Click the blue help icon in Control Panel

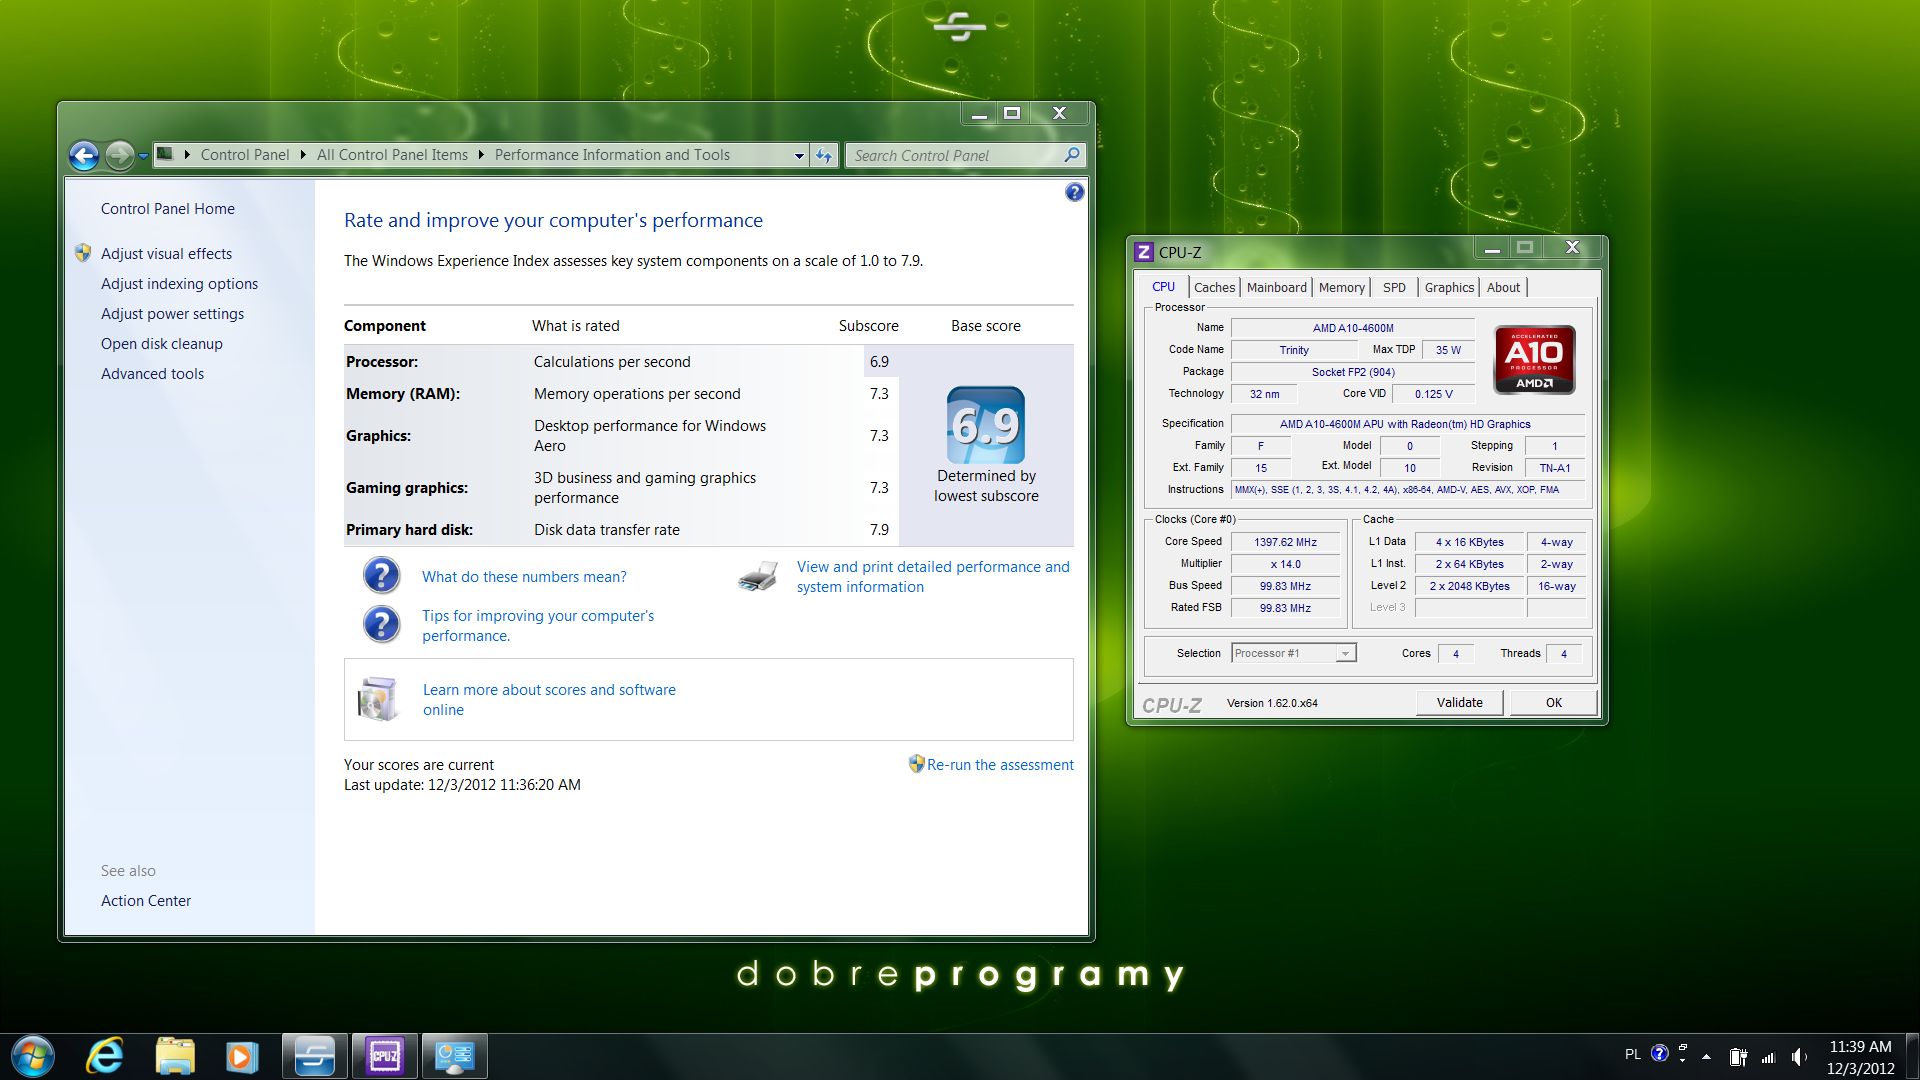[x=1074, y=192]
